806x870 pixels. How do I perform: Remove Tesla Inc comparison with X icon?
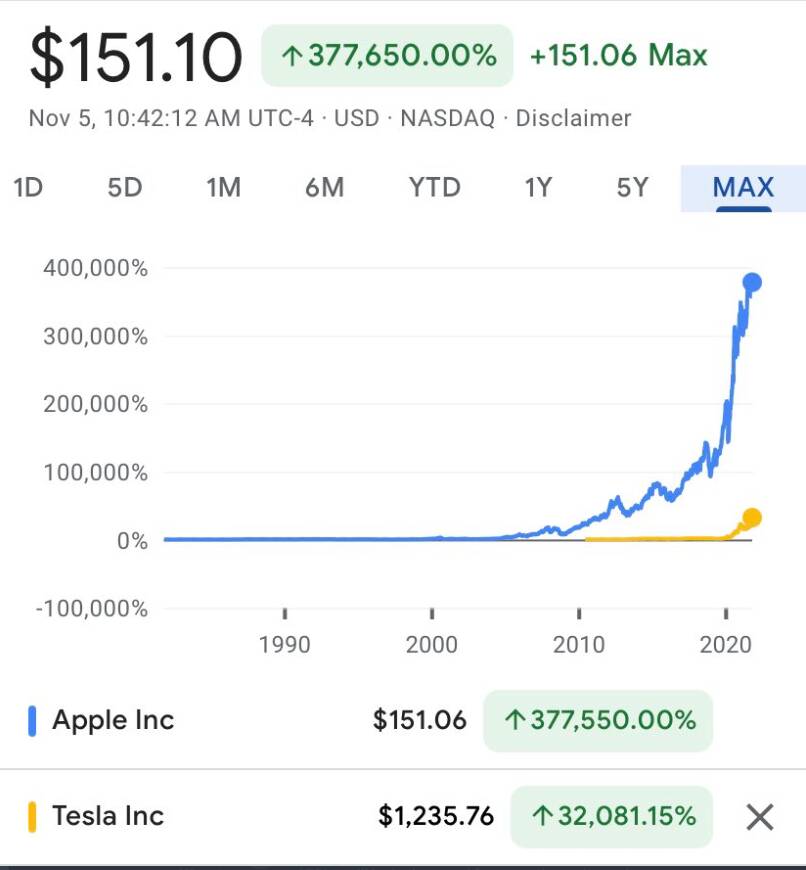click(x=760, y=817)
